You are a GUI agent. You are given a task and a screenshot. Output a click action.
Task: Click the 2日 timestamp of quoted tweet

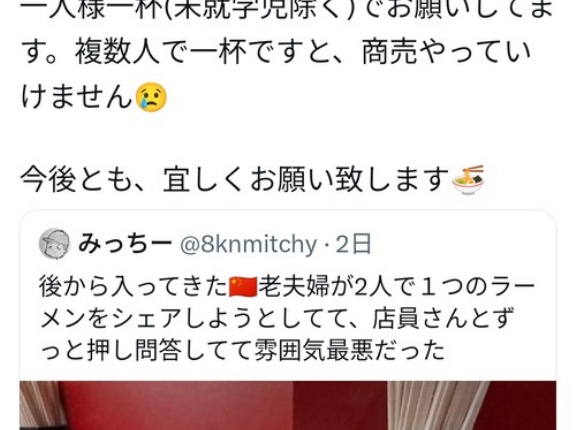pyautogui.click(x=353, y=245)
